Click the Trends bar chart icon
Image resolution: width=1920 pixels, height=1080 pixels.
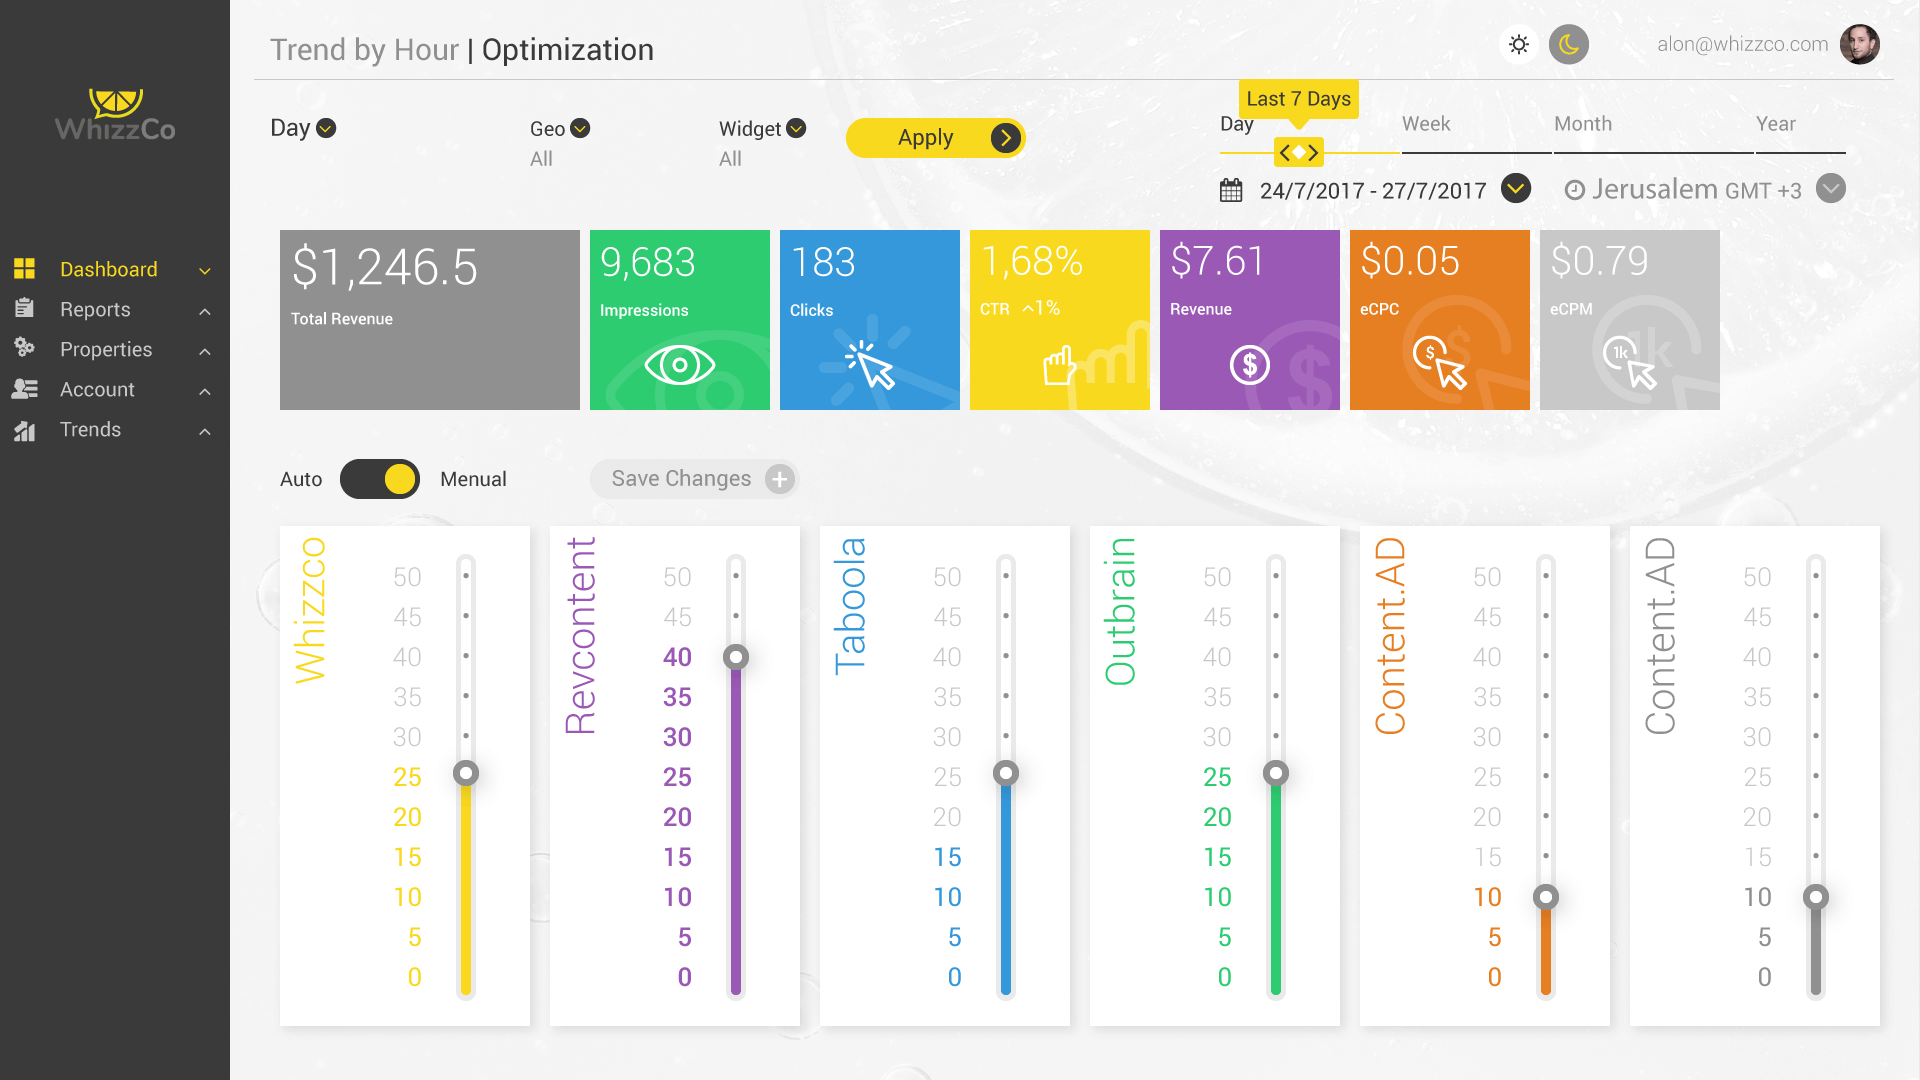coord(24,430)
